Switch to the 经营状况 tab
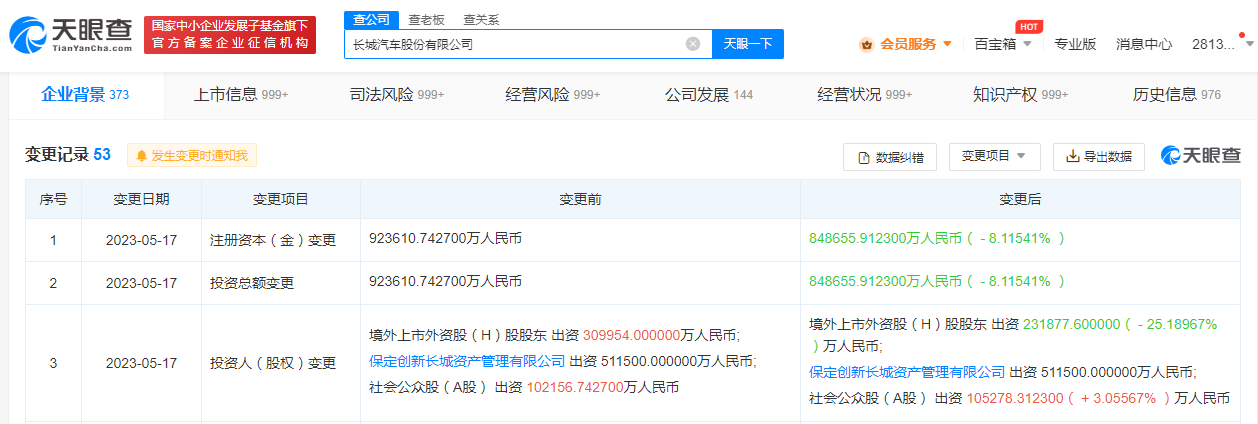 864,95
